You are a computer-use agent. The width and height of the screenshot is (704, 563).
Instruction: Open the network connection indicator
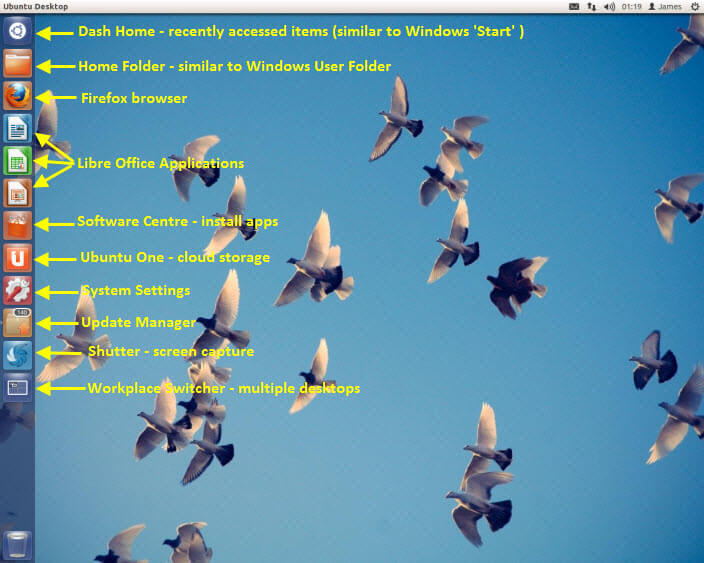tap(592, 6)
